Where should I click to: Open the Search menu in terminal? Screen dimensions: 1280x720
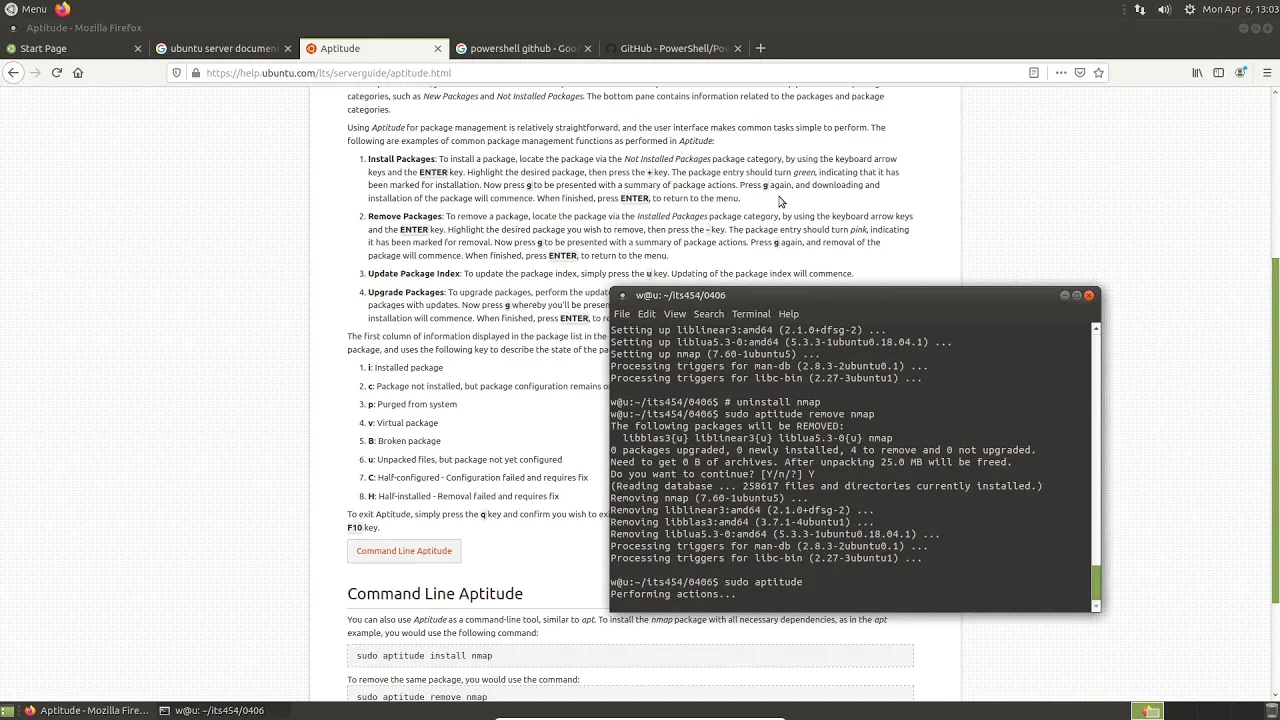coord(708,314)
